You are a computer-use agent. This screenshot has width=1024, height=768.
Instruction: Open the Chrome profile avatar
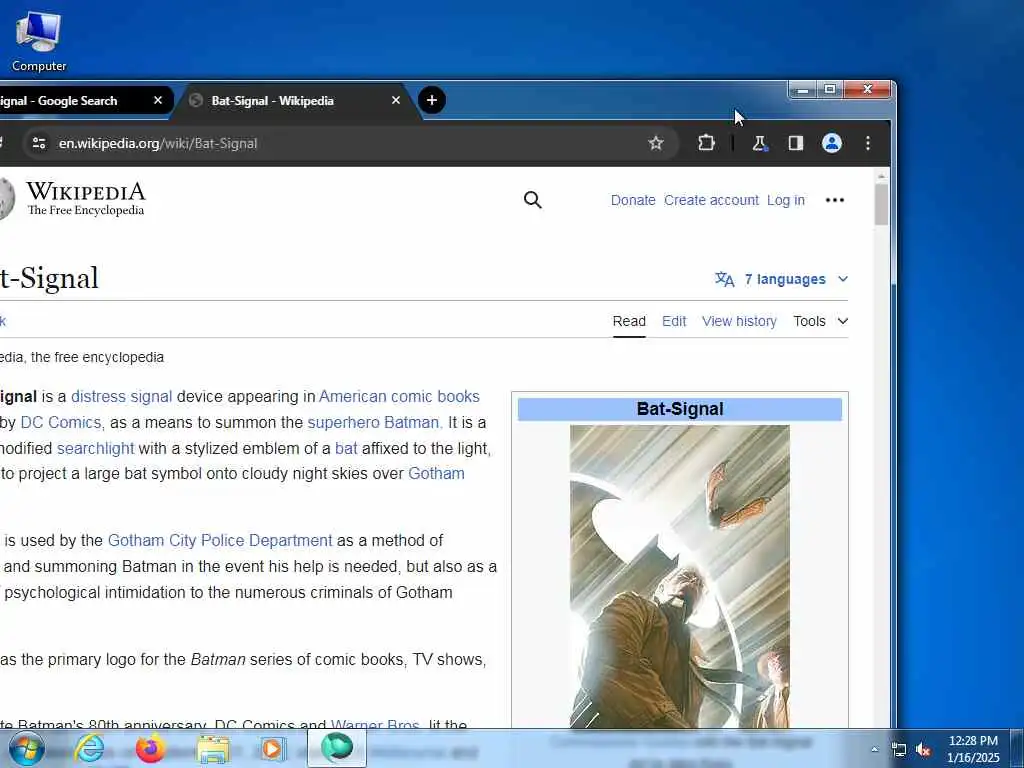[x=831, y=143]
